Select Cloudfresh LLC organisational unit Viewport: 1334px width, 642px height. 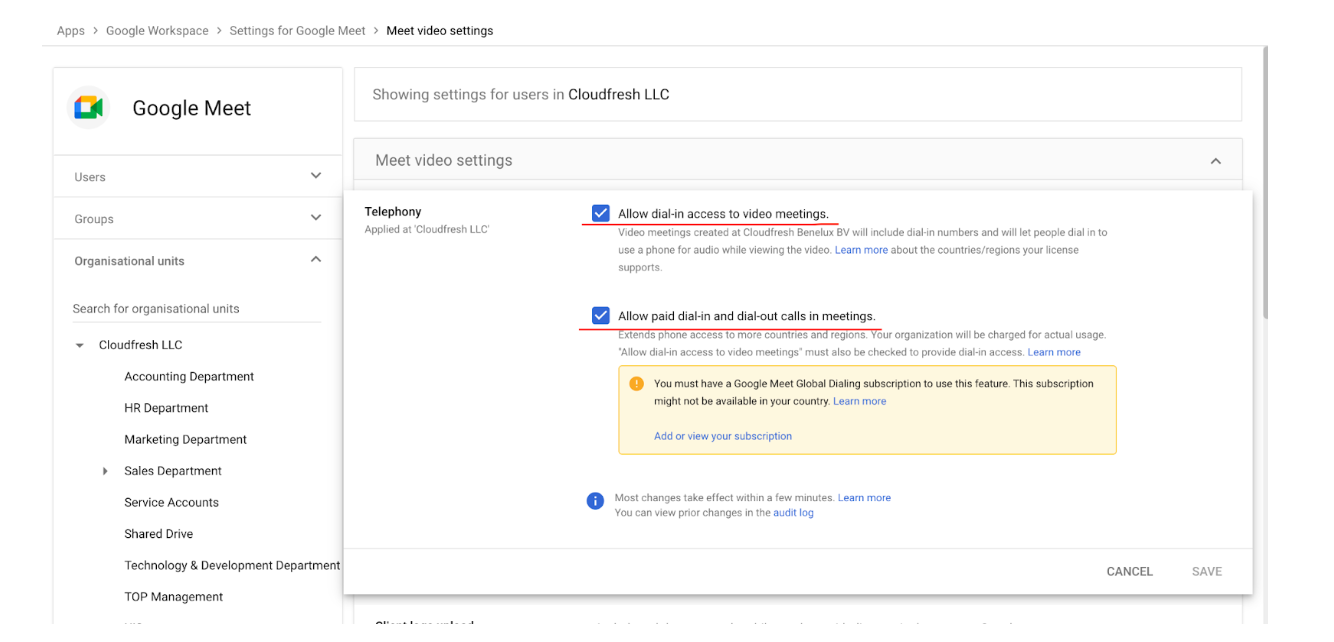(140, 345)
